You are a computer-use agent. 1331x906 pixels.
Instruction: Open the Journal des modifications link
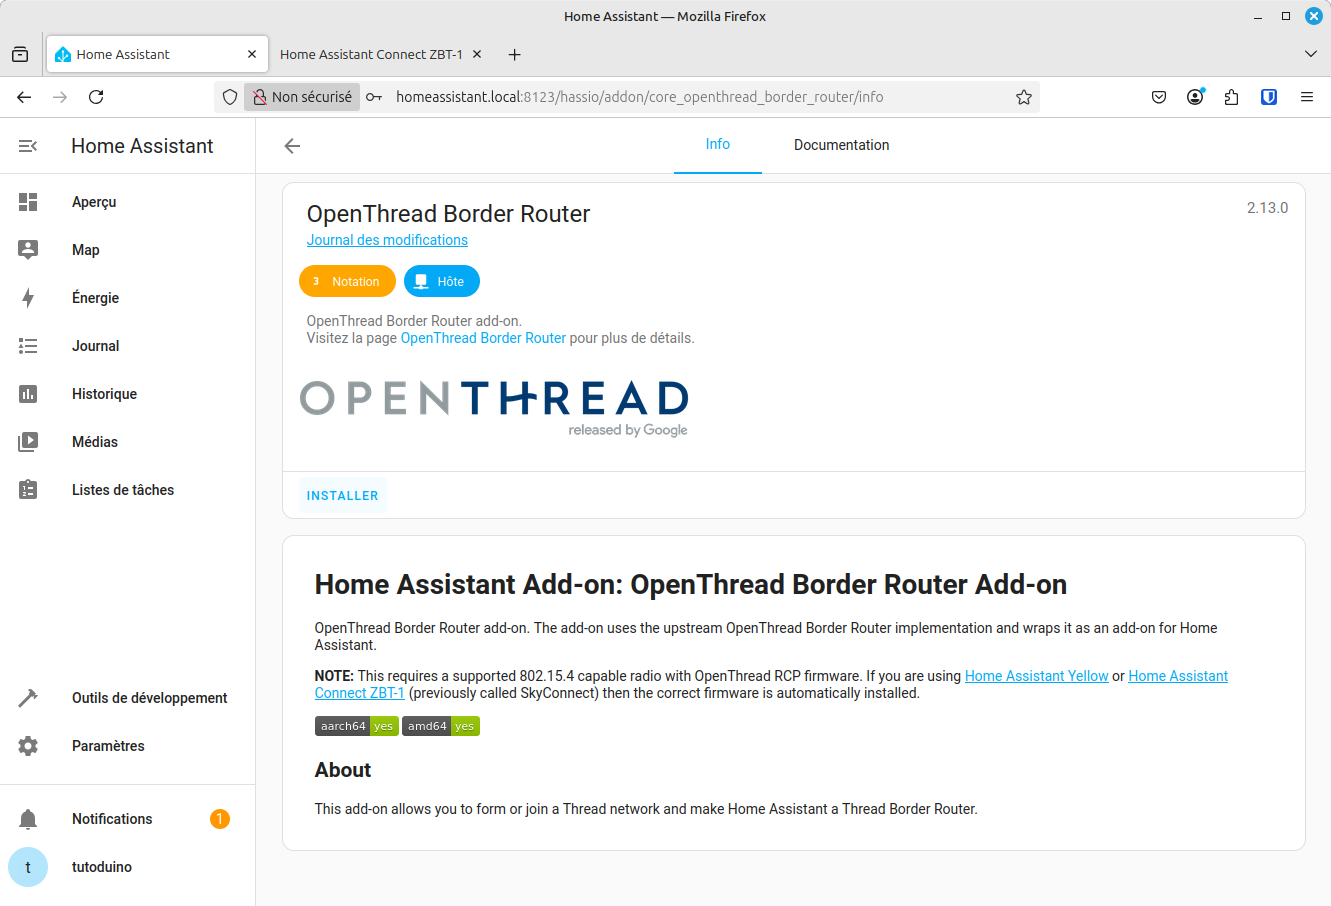click(x=387, y=240)
